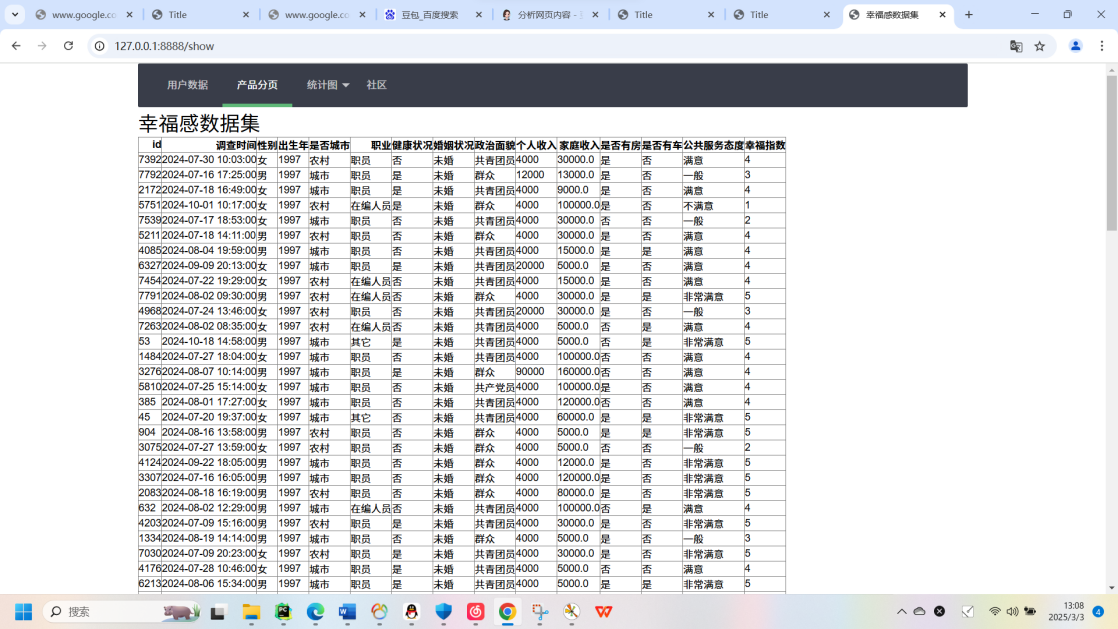Click the 公共服务态度 column header
Screen dimensions: 1118x629
click(713, 145)
